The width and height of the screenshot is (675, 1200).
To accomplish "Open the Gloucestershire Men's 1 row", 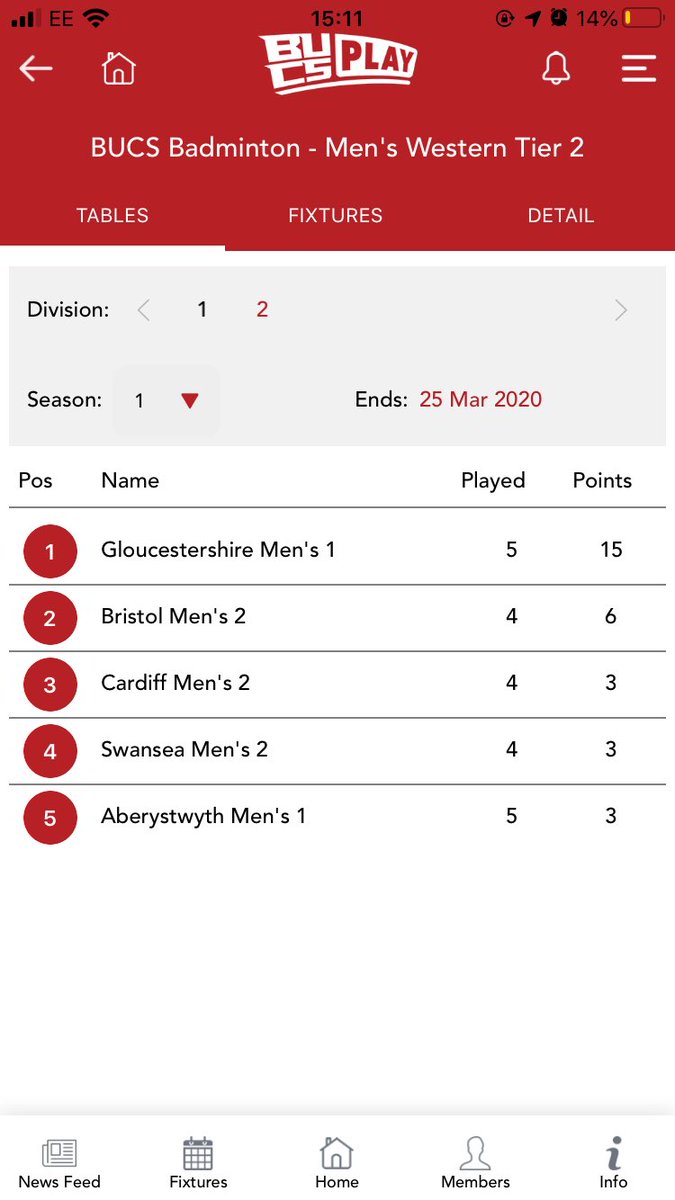I will click(x=337, y=550).
